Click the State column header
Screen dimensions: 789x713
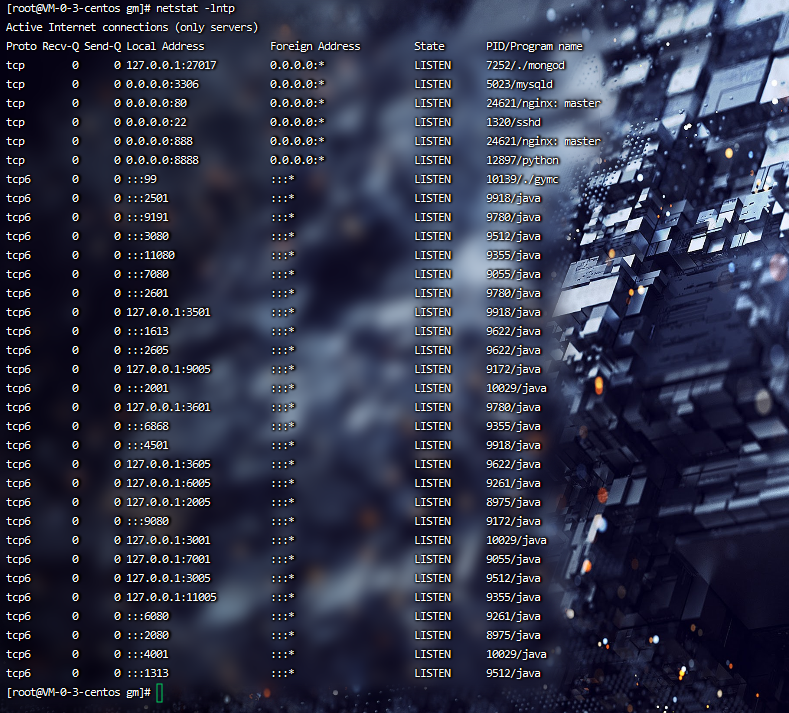tap(429, 46)
